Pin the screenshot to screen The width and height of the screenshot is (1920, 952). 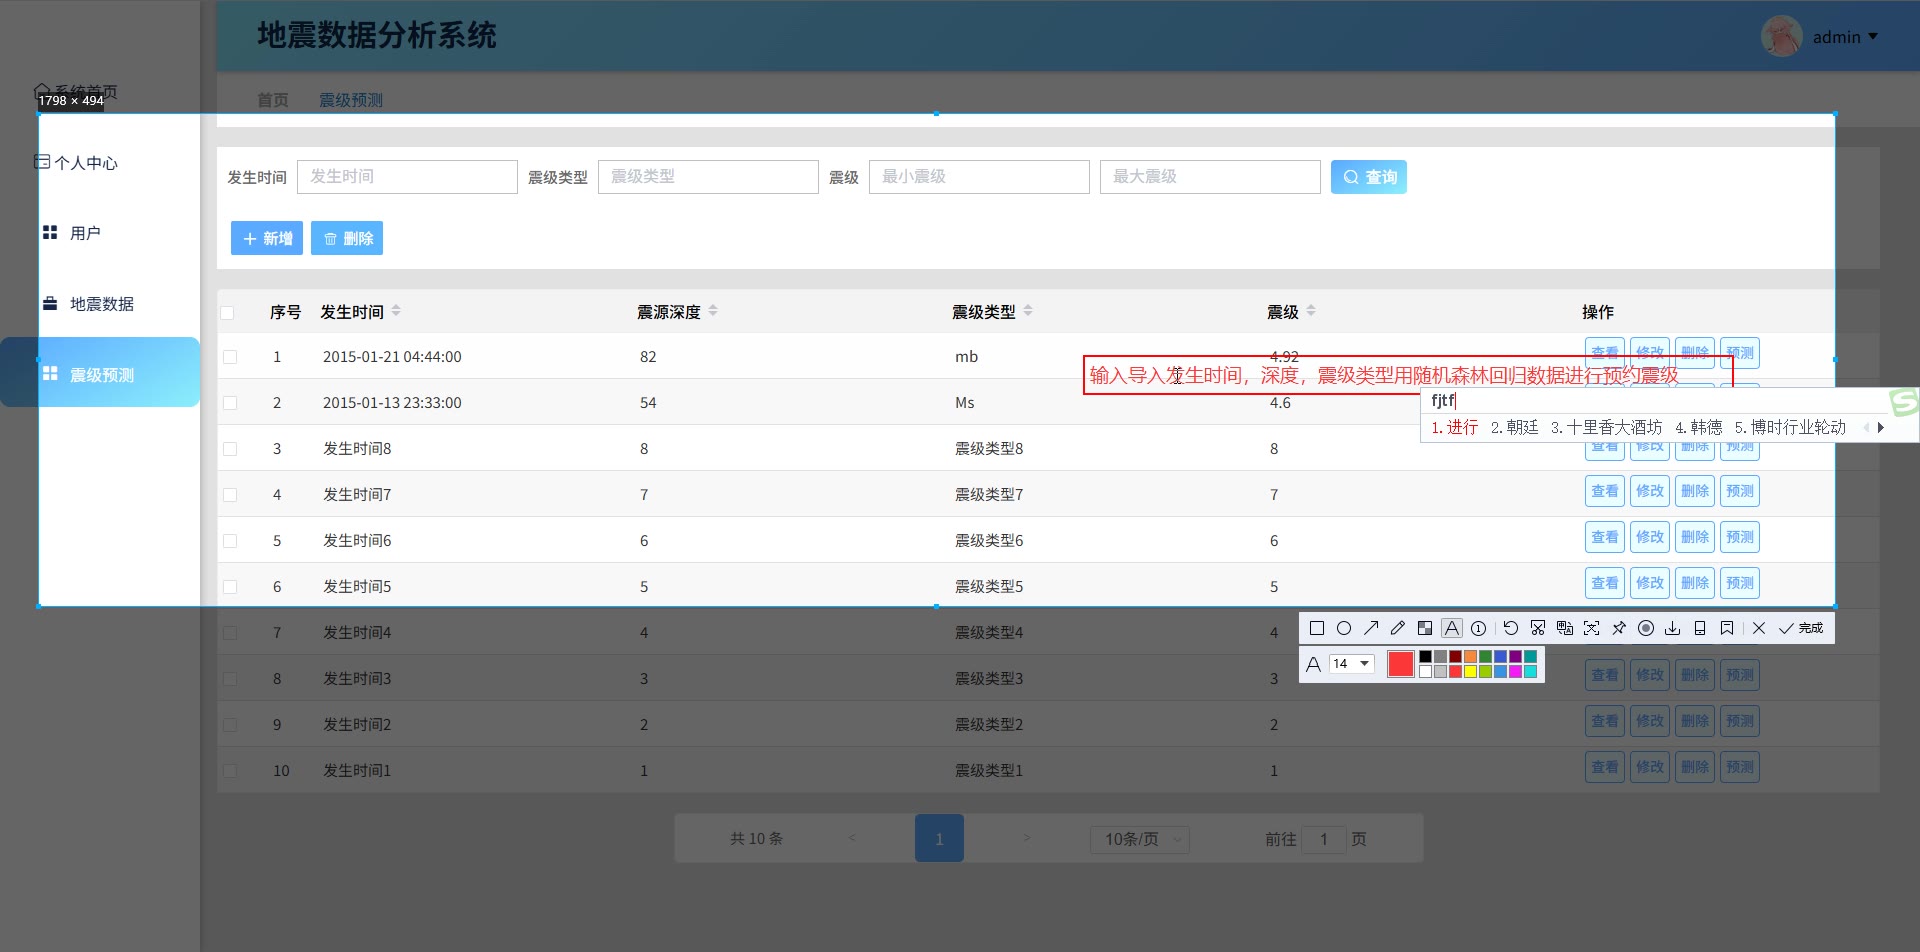1619,628
